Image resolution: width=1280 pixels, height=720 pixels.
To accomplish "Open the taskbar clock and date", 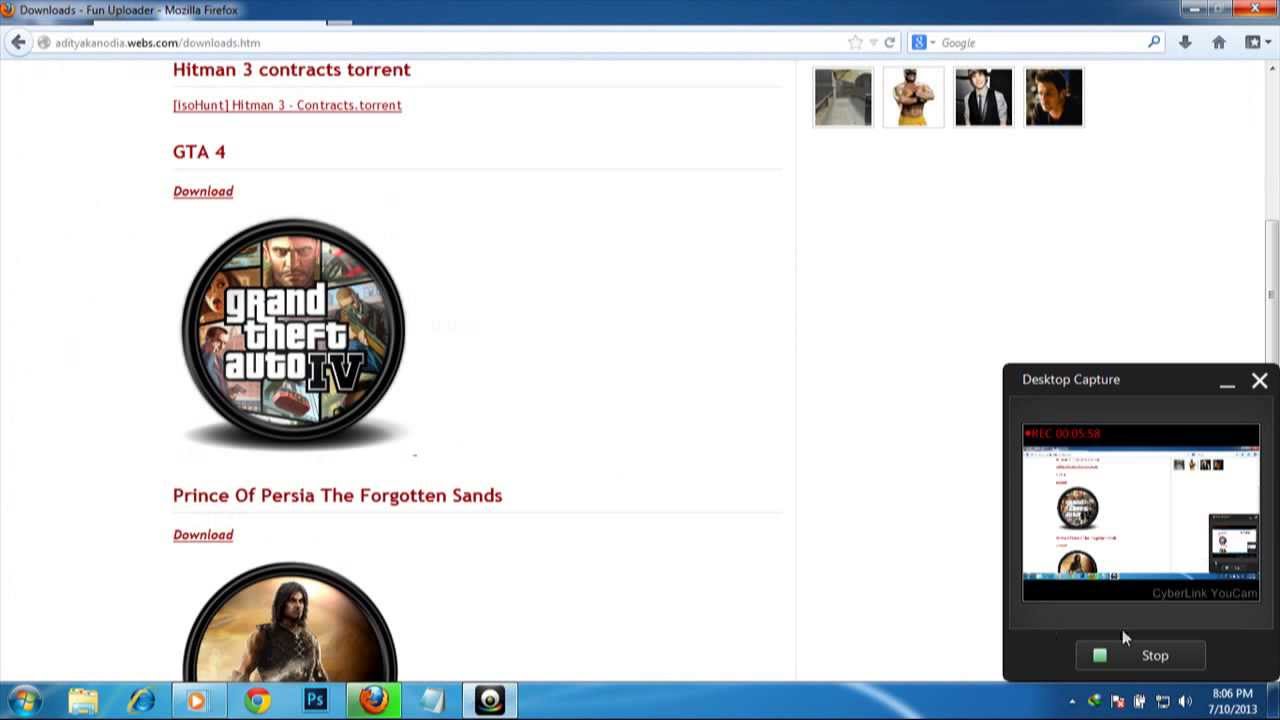I will coord(1232,701).
